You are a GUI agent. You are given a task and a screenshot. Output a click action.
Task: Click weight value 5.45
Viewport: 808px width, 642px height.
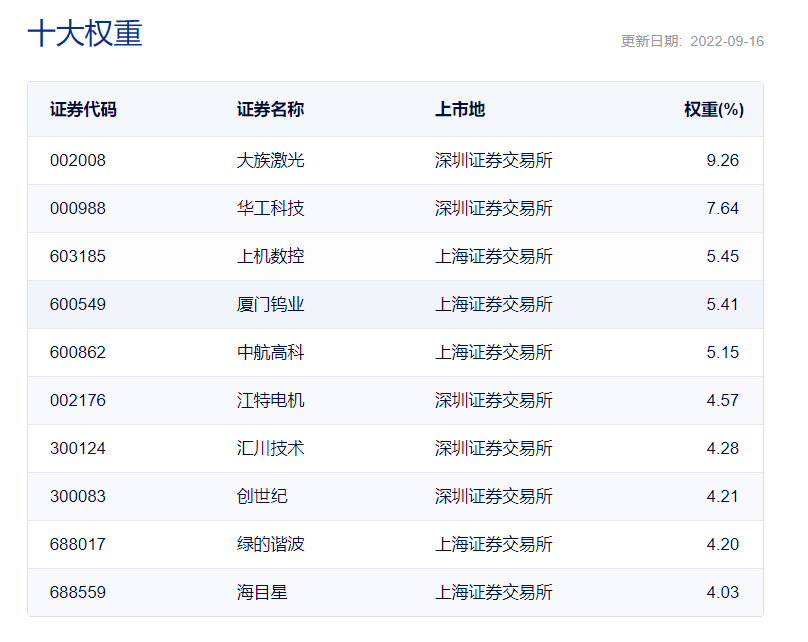tap(722, 256)
